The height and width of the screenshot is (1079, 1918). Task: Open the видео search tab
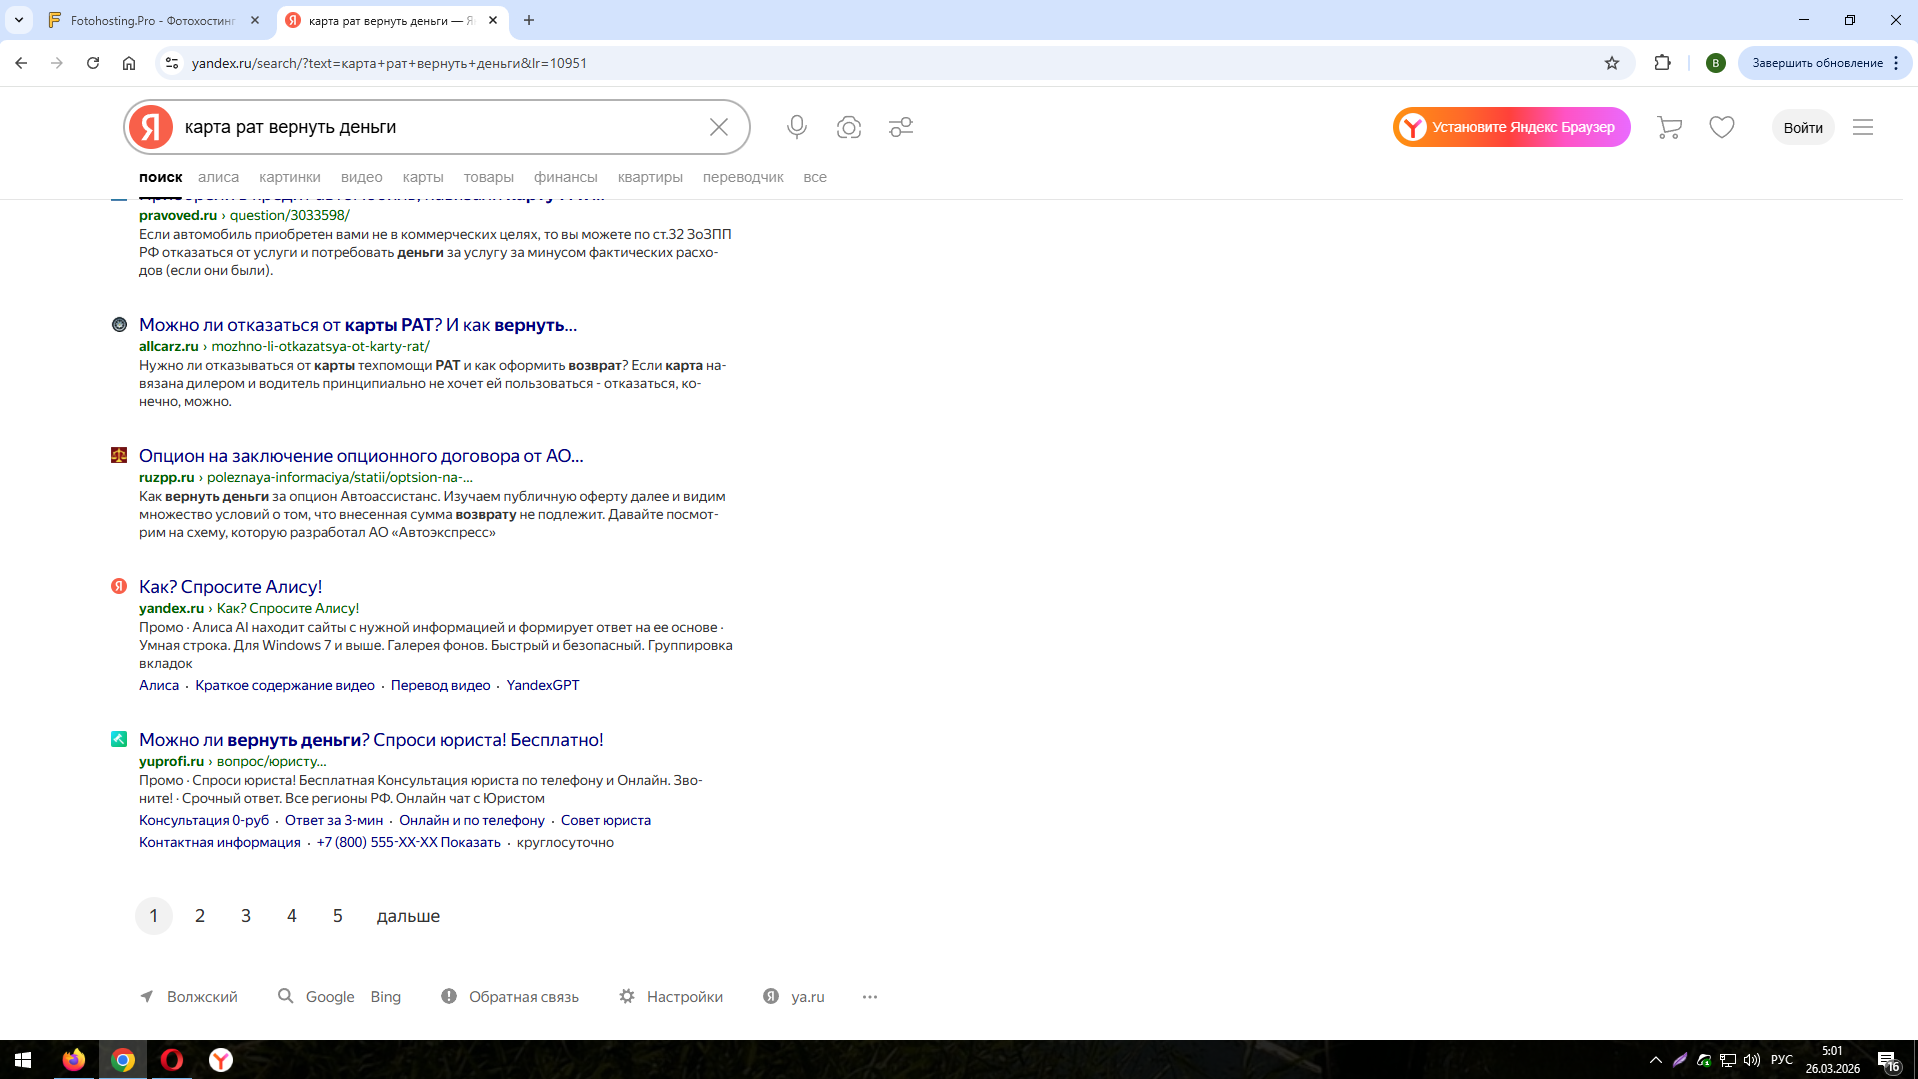point(362,177)
